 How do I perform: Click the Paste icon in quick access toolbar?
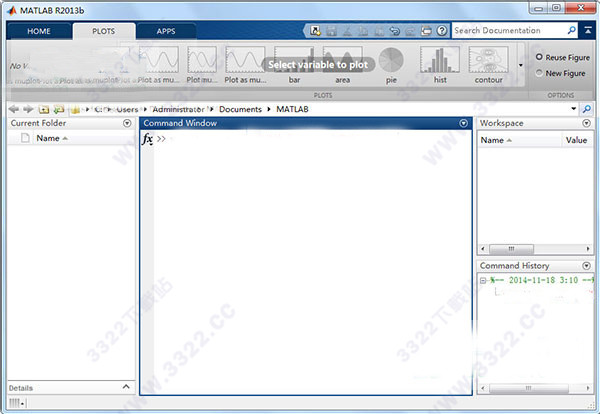coord(379,31)
